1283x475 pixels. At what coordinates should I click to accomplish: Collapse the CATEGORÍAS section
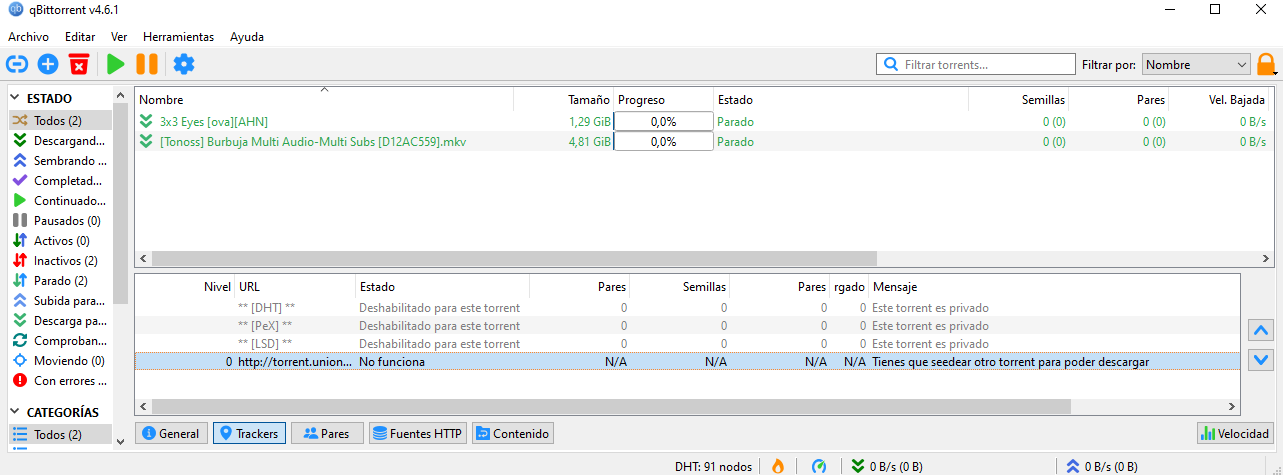click(x=16, y=412)
